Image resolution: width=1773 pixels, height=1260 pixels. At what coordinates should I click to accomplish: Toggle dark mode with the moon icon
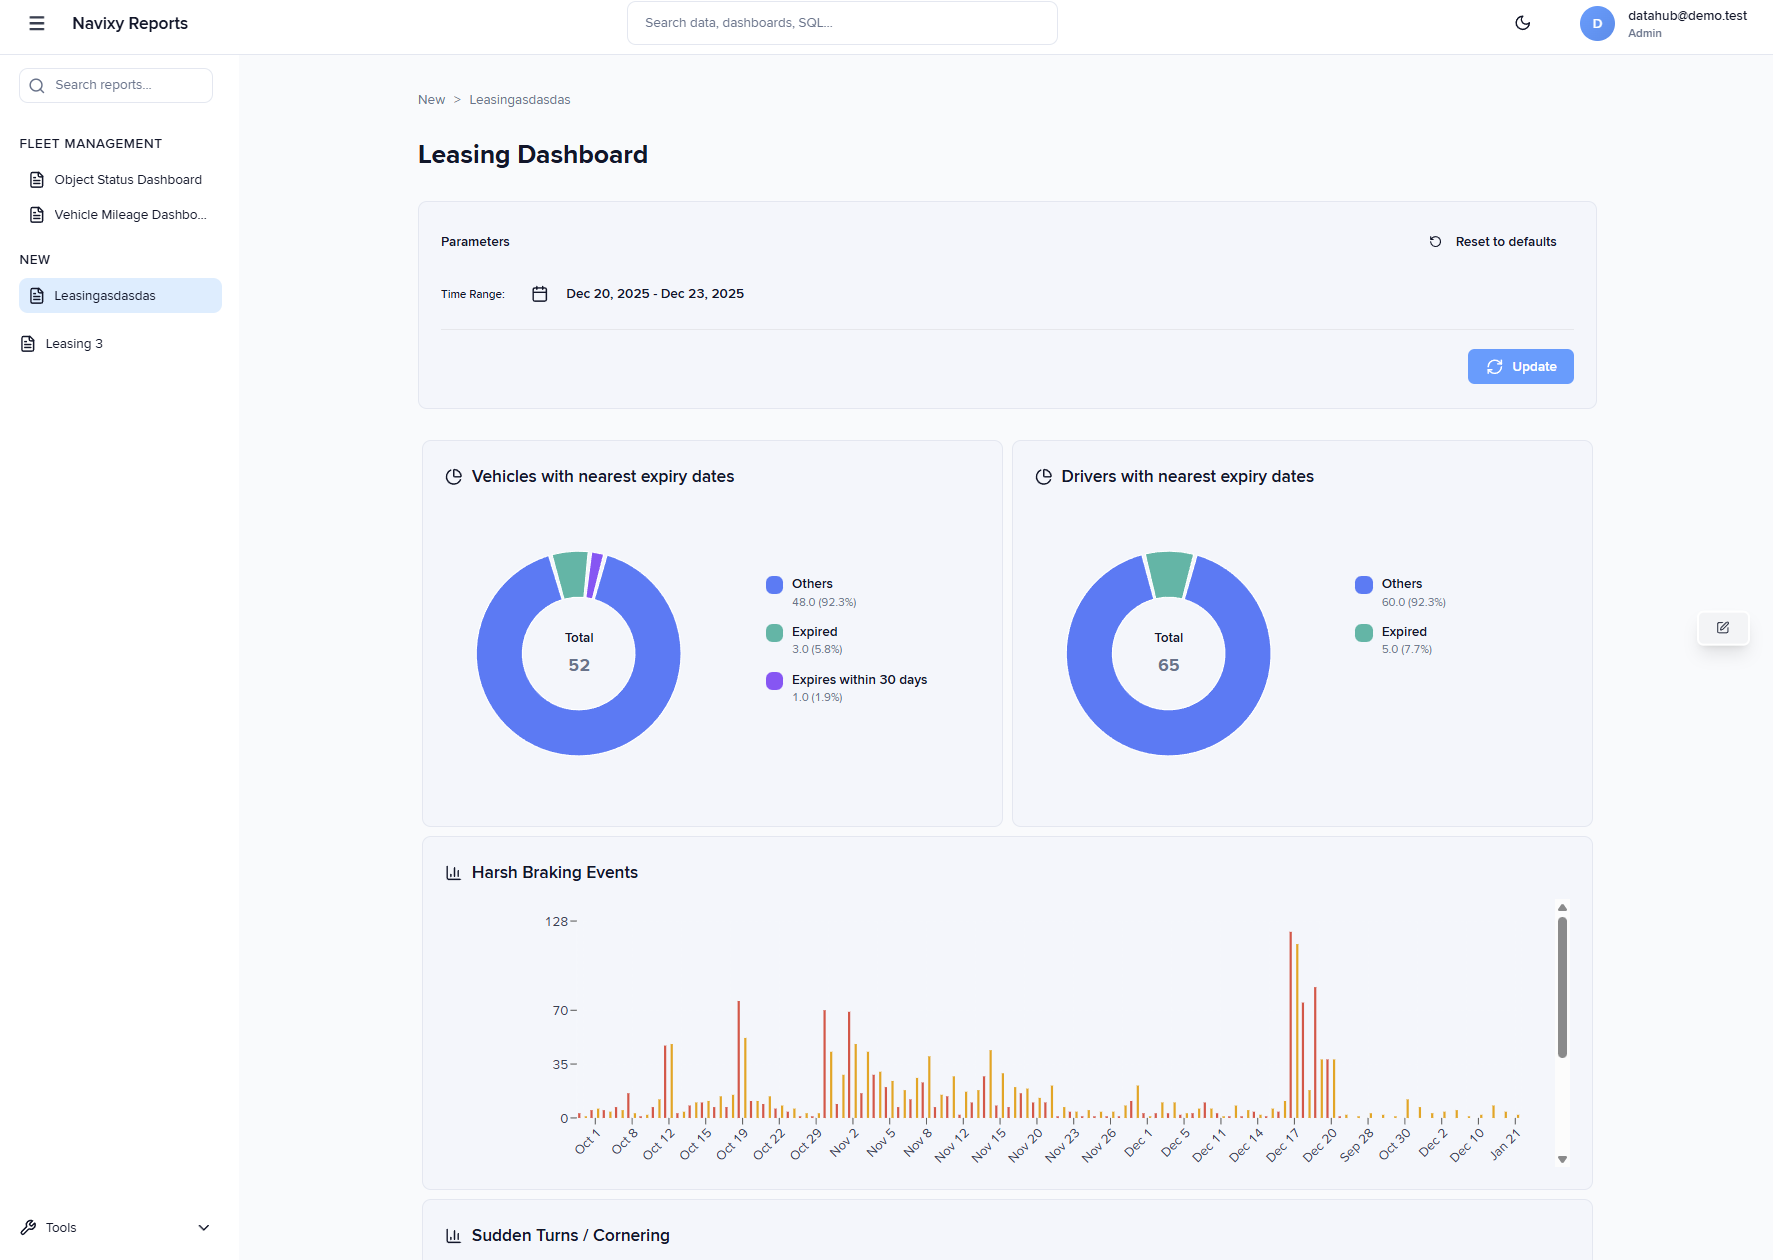(1522, 23)
